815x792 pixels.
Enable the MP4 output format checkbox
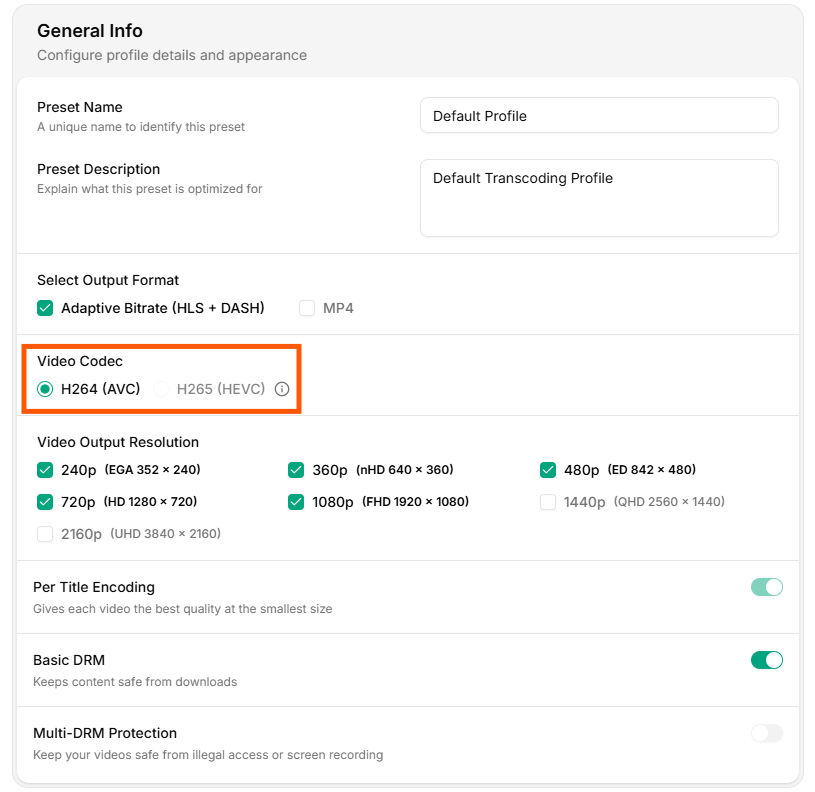(x=306, y=308)
